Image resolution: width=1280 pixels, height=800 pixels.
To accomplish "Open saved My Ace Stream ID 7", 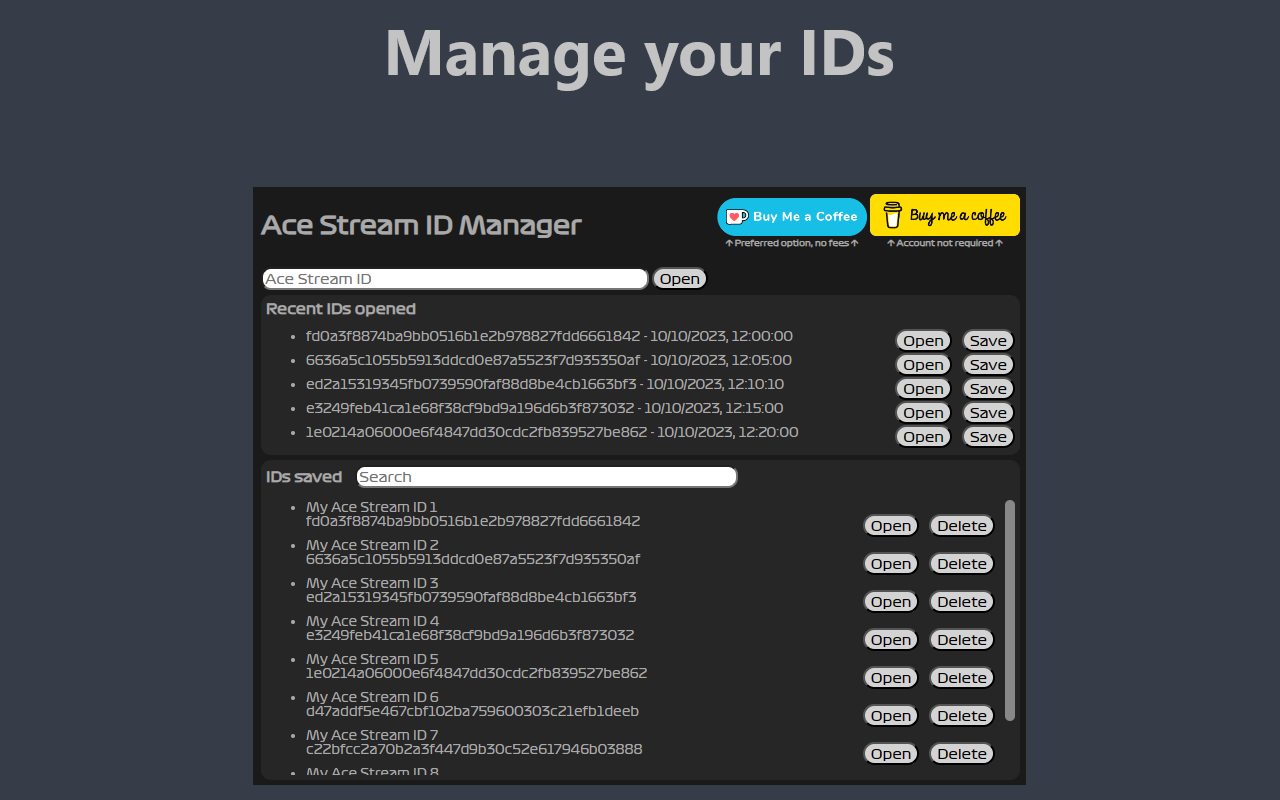I will pos(891,754).
